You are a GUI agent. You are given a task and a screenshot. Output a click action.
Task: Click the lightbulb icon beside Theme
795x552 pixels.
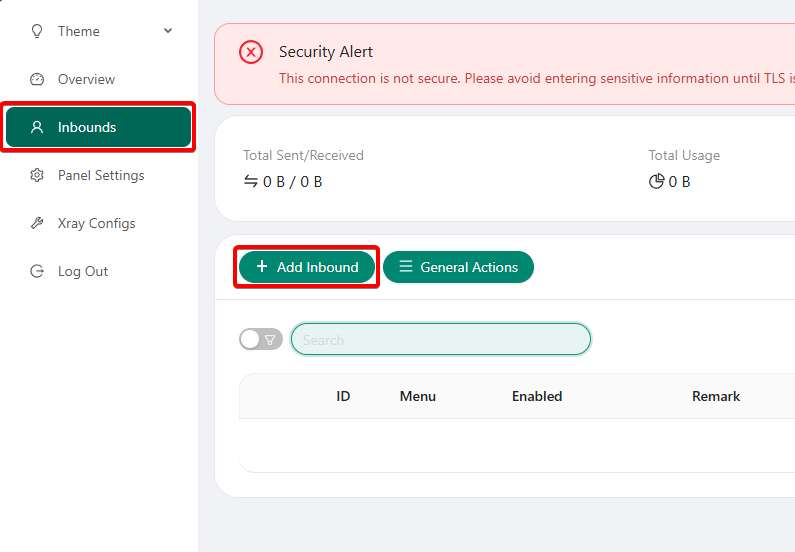[37, 31]
